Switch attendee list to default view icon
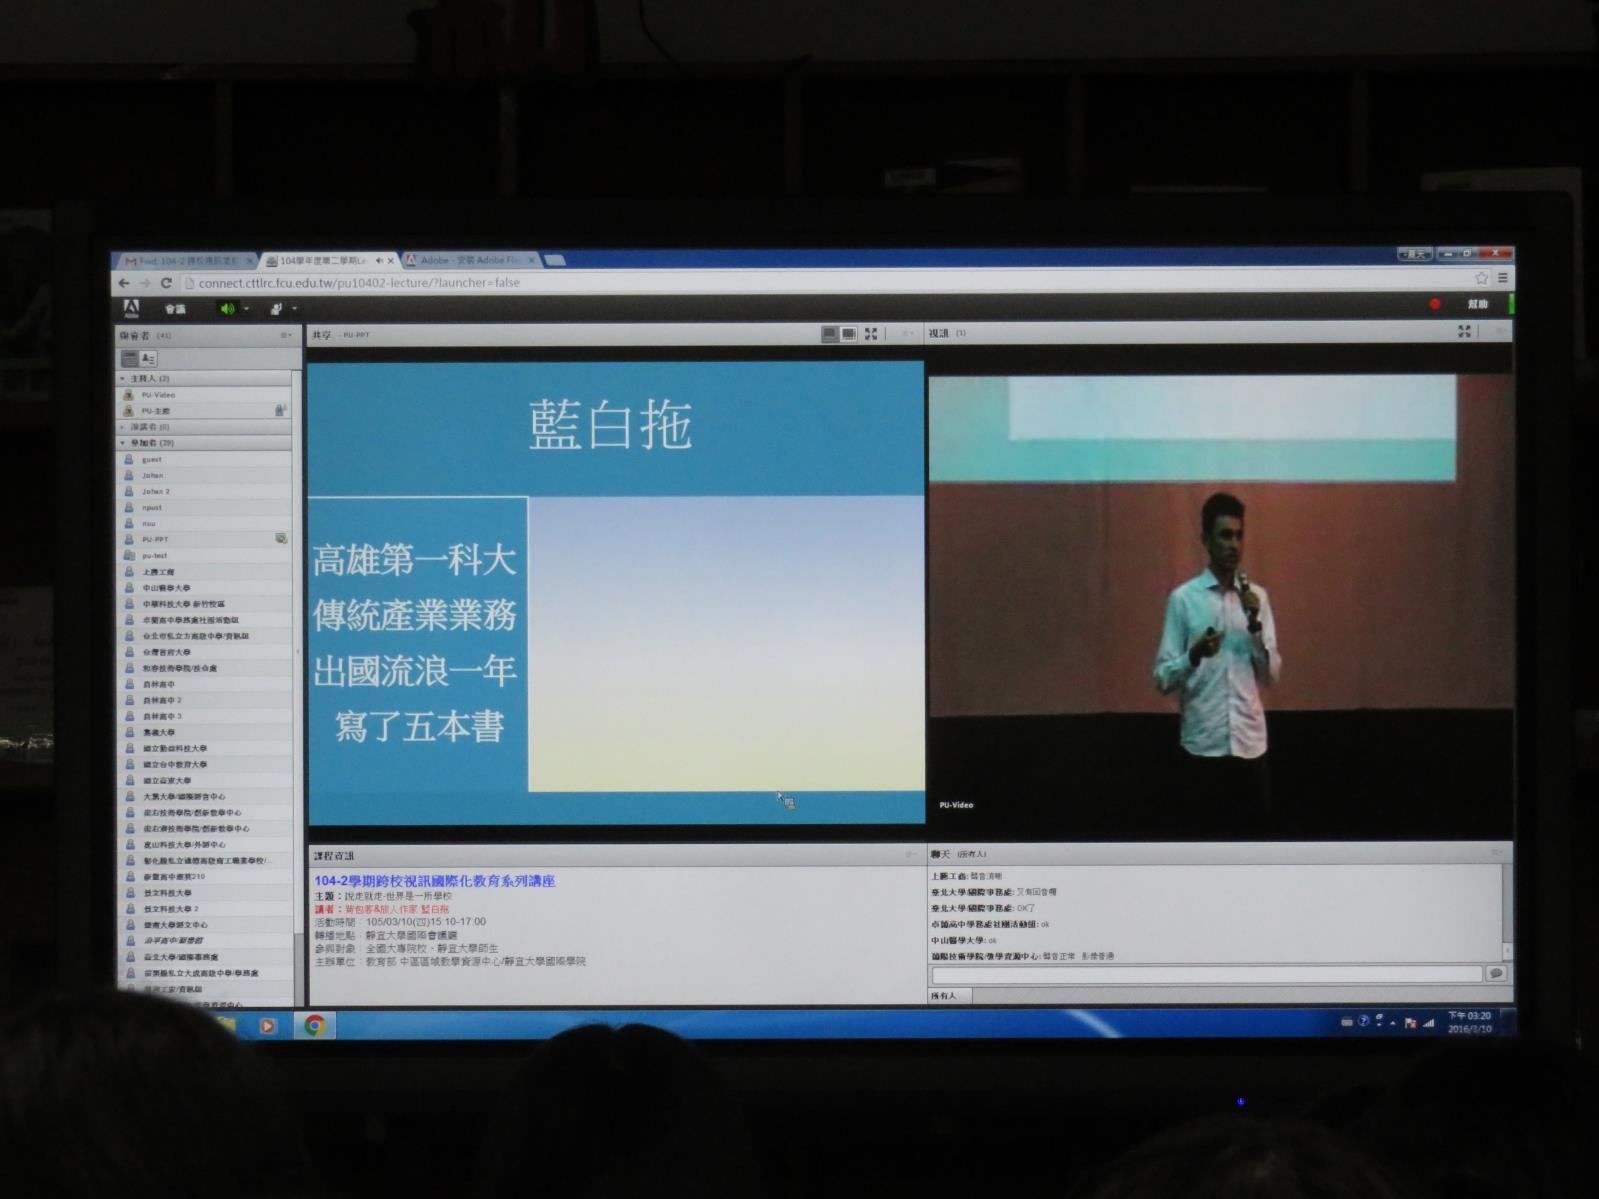Screen dimensions: 1599x1199 tap(130, 358)
